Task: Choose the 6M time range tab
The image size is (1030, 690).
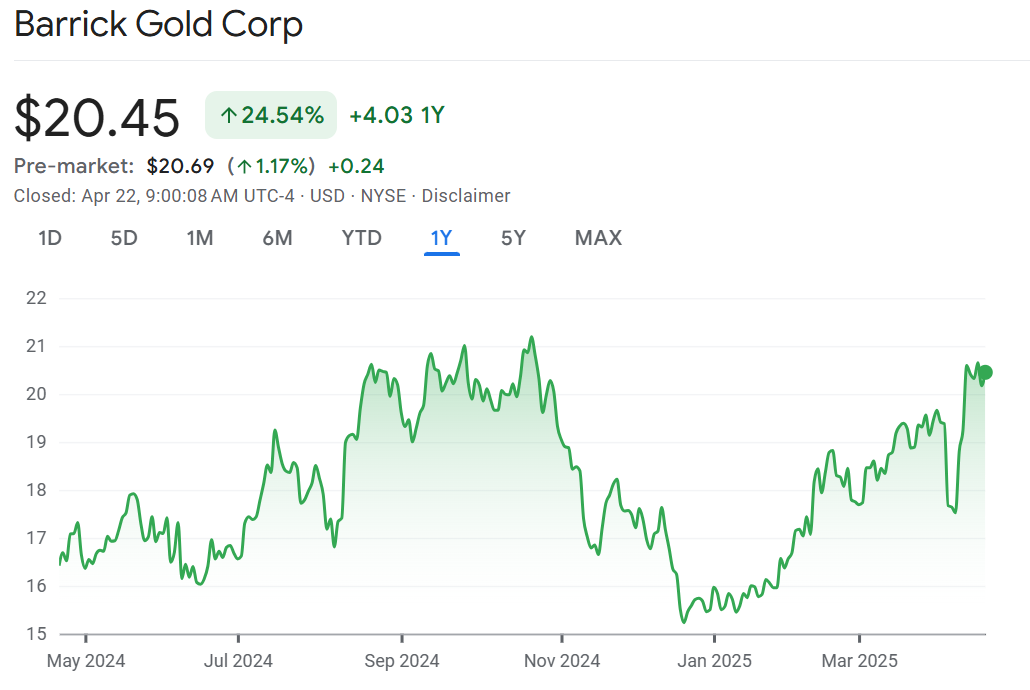Action: (277, 238)
